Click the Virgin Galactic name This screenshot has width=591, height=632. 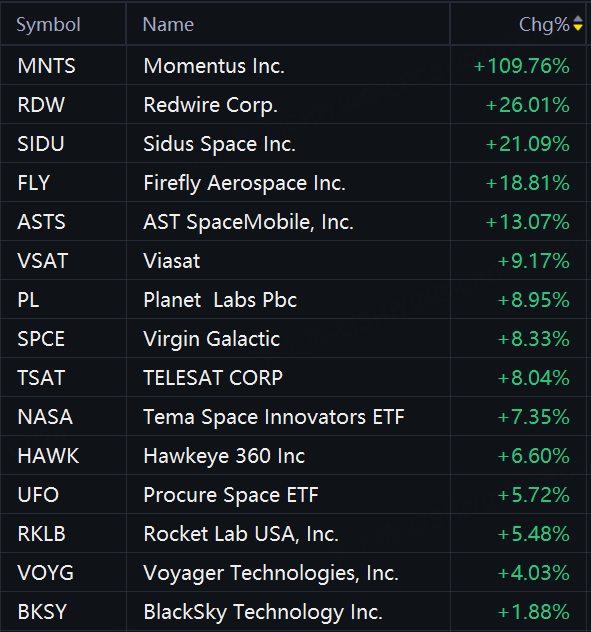[x=211, y=339]
